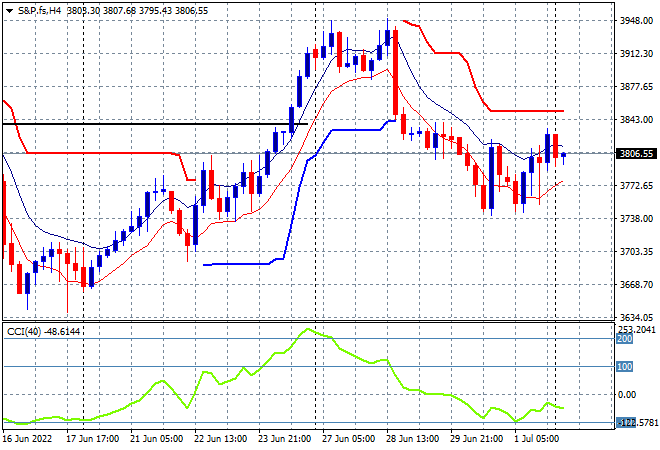This screenshot has height=450, width=660.
Task: Click the 17 Jun 17:00 time label
Action: pos(93,439)
